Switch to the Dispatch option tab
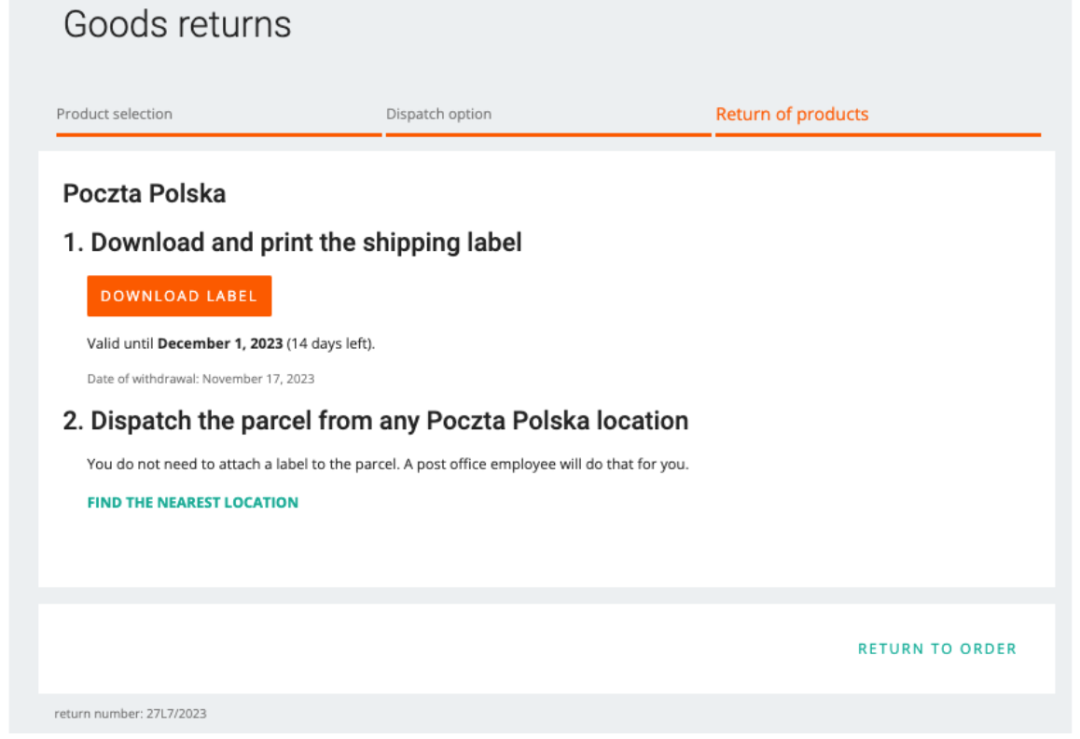The image size is (1080, 739). point(439,114)
